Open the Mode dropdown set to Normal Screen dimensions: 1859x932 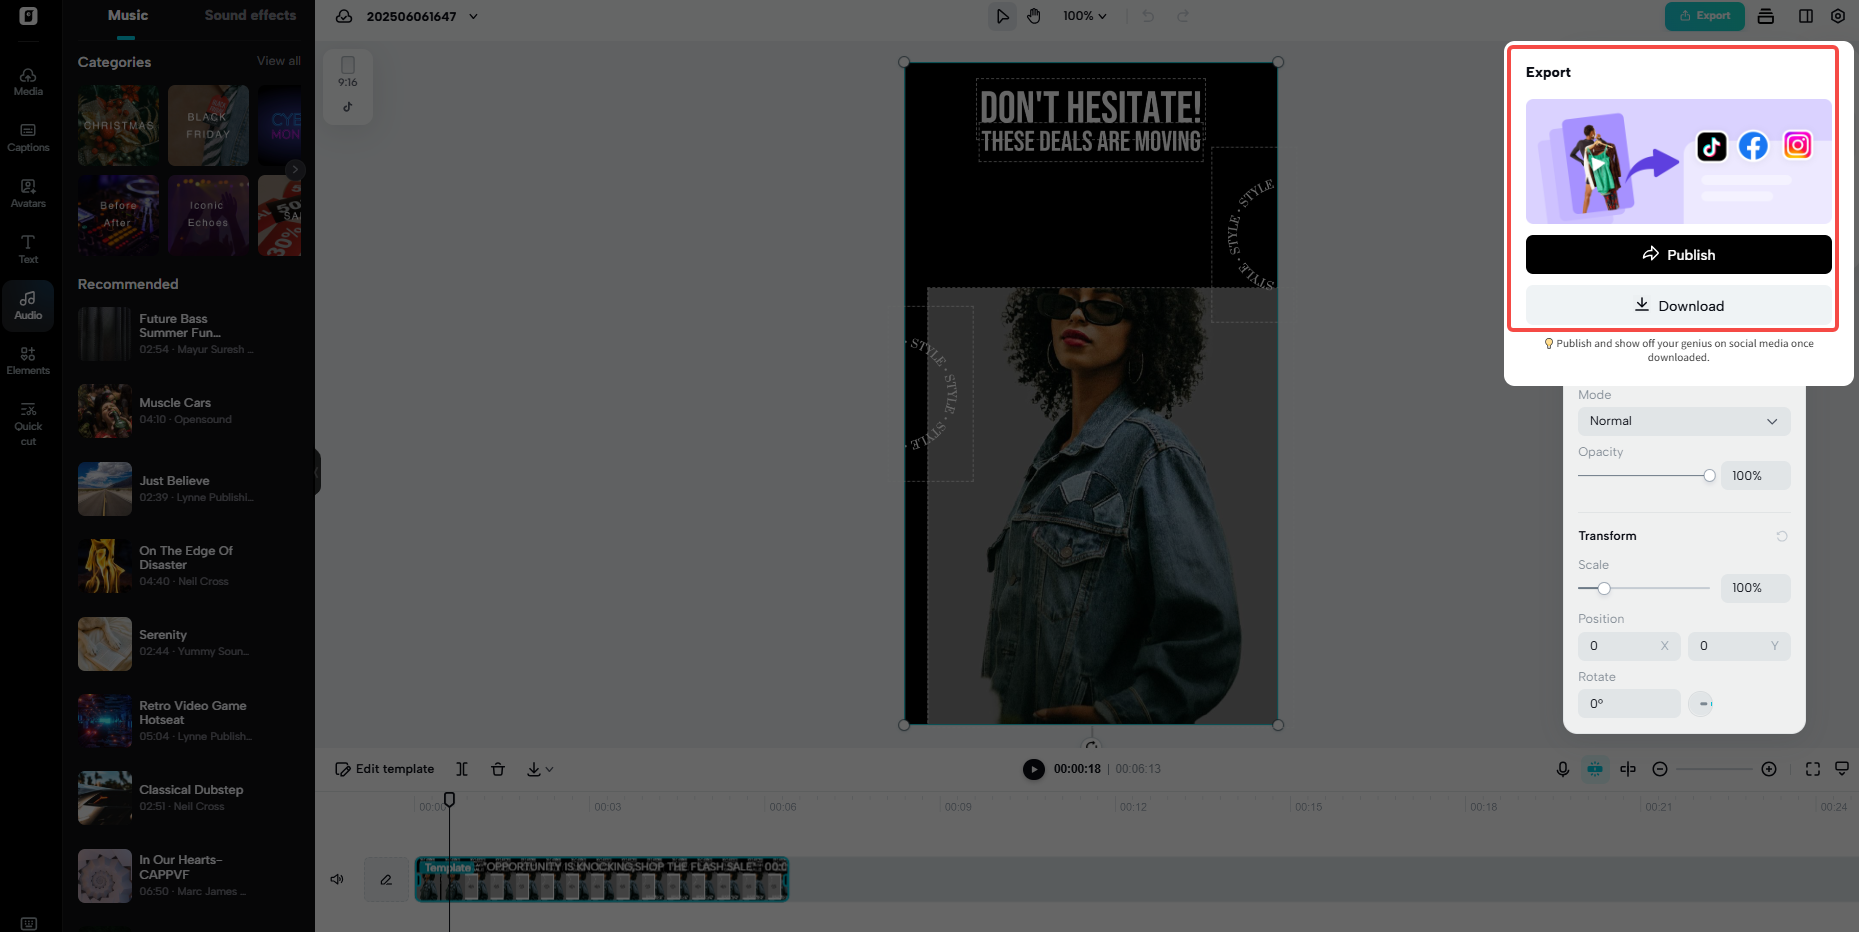(1683, 421)
